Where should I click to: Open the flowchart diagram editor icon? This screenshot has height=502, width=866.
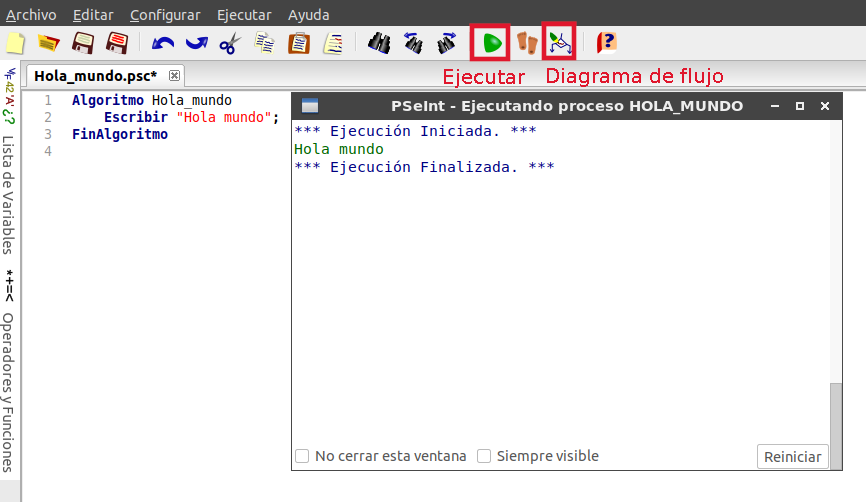[x=559, y=43]
